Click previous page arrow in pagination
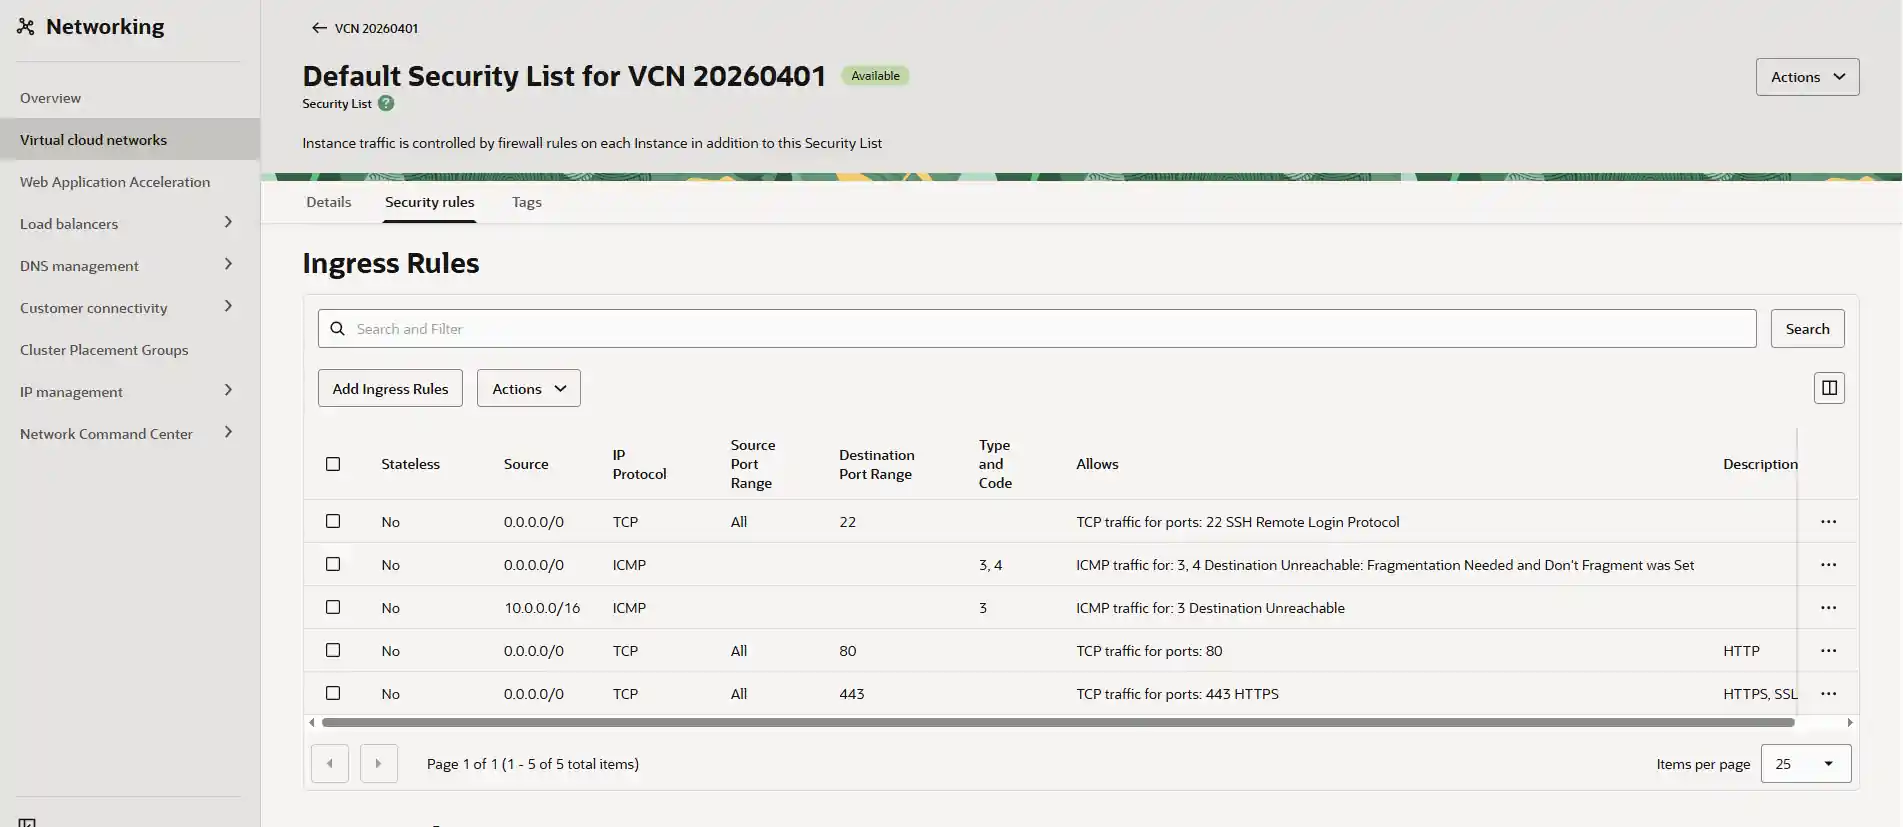 tap(330, 764)
